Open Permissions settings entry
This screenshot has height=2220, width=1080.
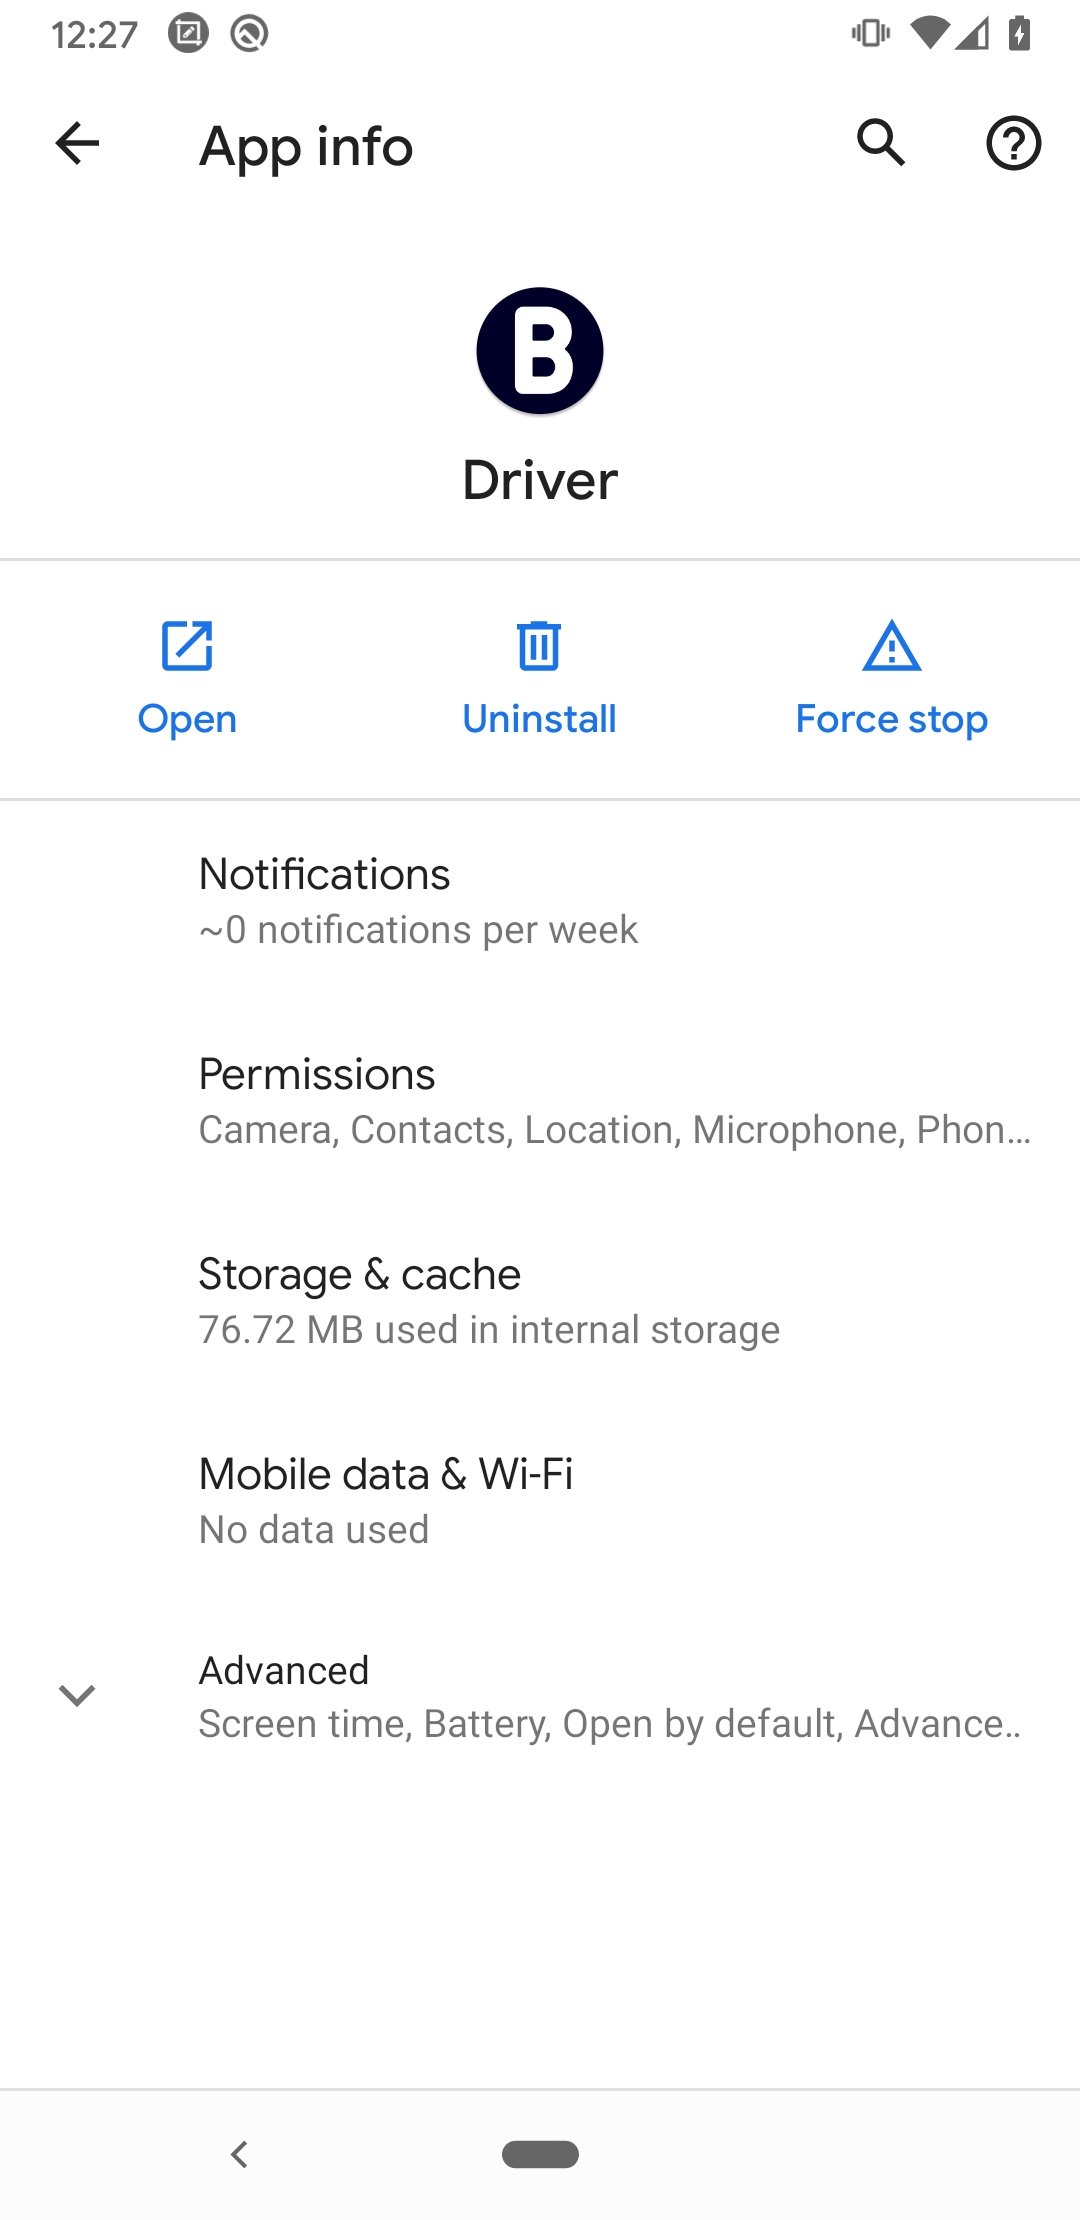coord(540,1100)
